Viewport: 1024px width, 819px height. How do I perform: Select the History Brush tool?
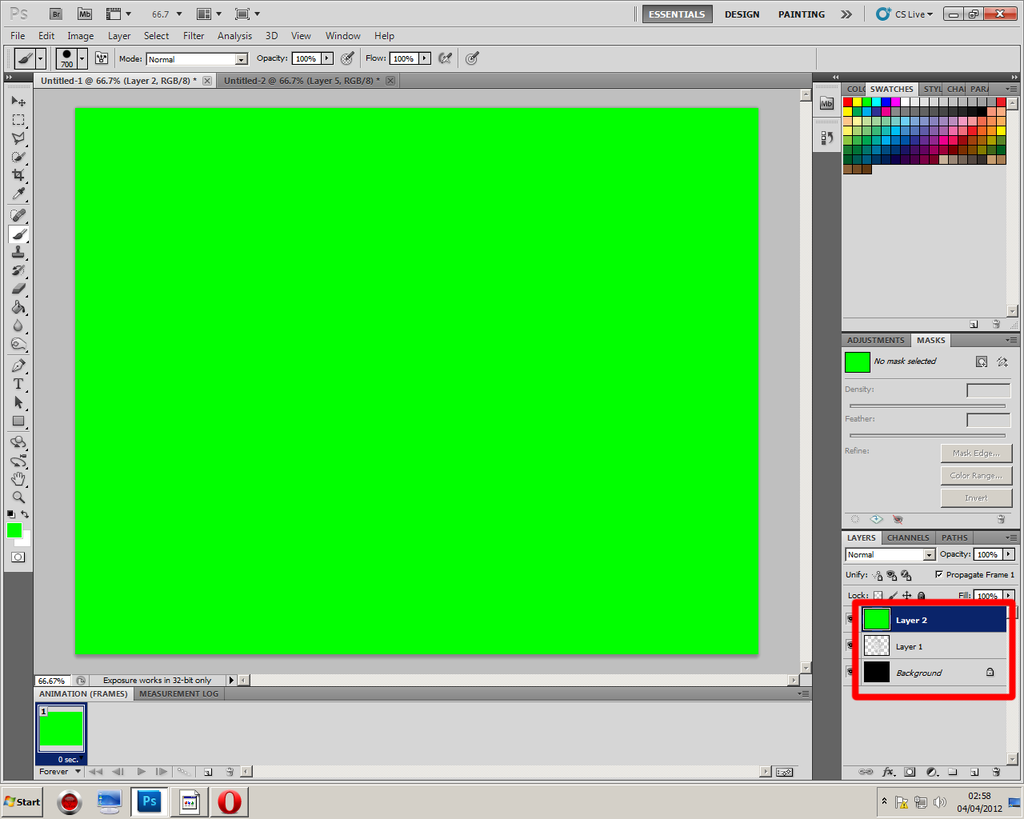[x=18, y=270]
